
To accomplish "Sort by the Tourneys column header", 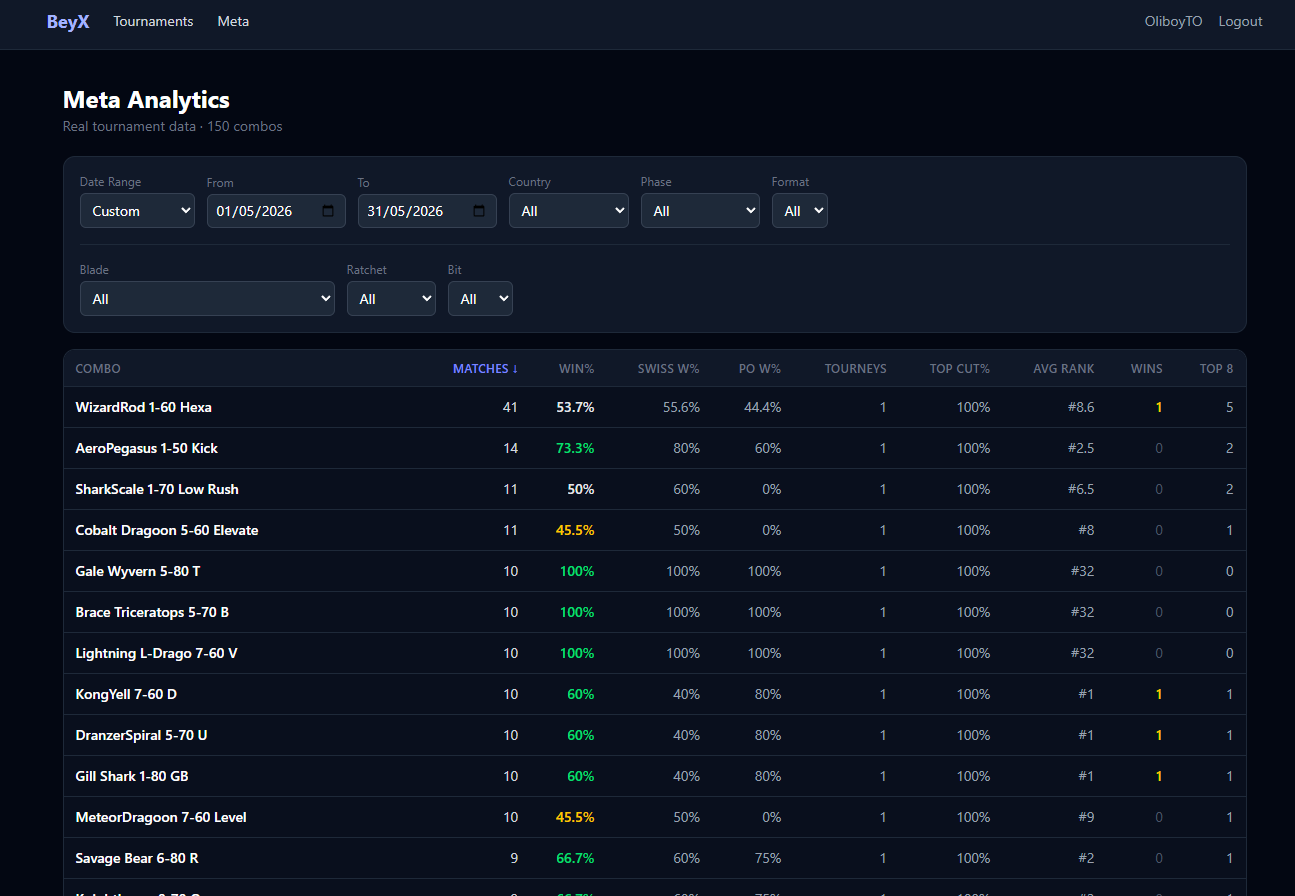I will click(x=855, y=369).
